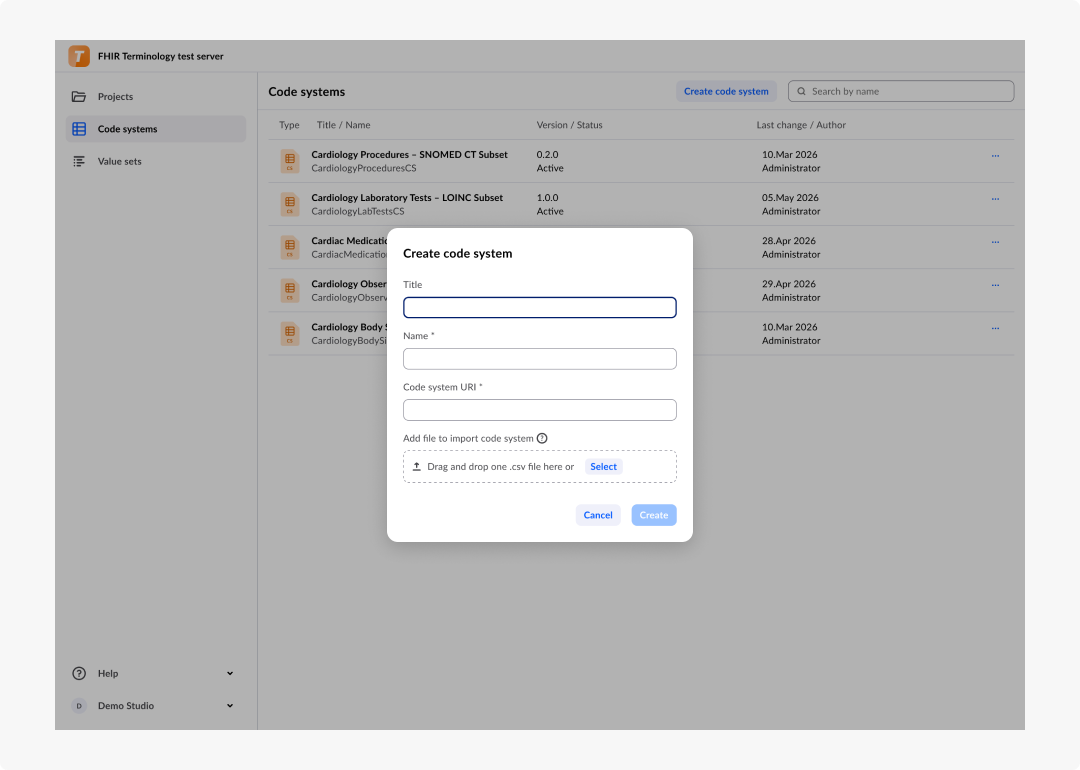Click Cardiology Procedures – SNOMED CT Subset title
Screen dimensions: 1080x770
click(x=409, y=154)
